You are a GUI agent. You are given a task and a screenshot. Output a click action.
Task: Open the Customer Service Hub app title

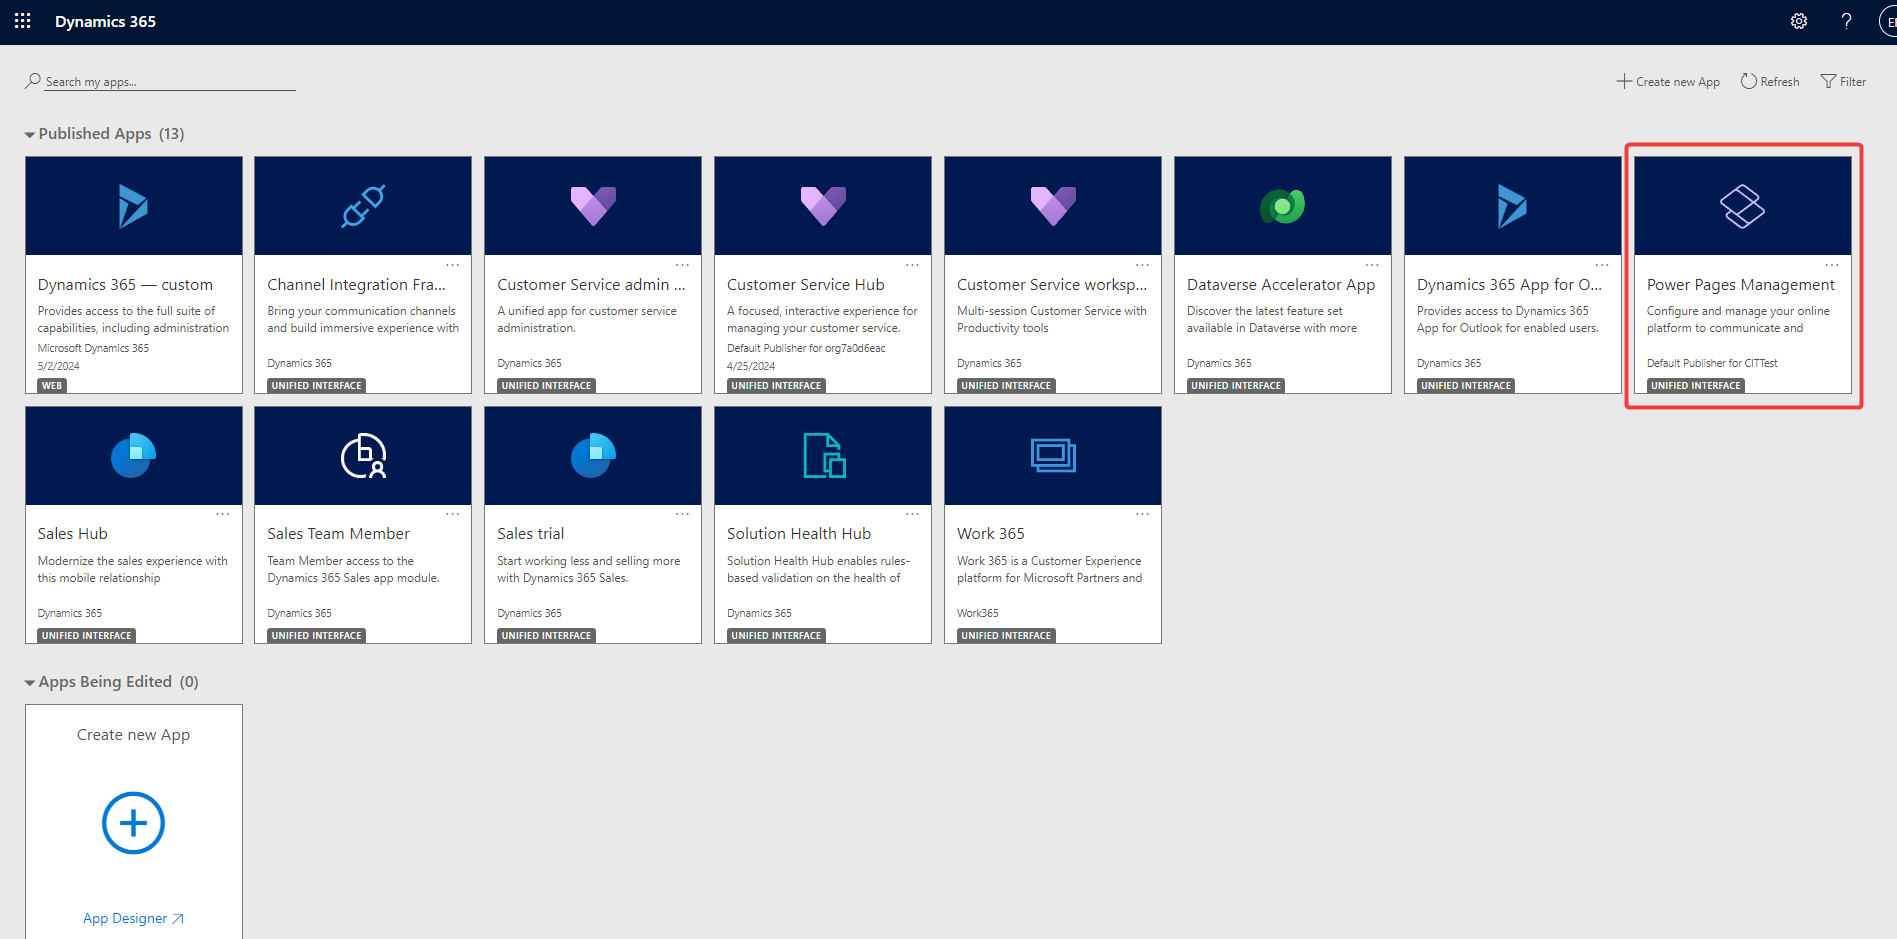pyautogui.click(x=806, y=285)
